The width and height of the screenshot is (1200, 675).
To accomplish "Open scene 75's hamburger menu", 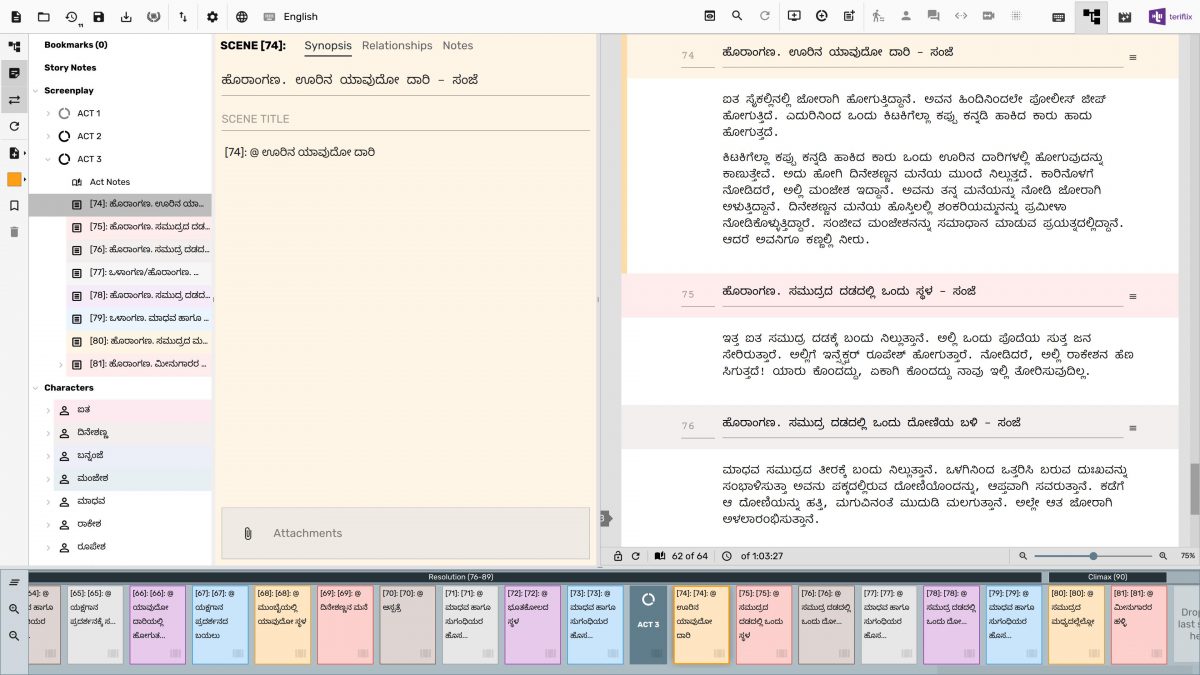I will coord(1132,295).
